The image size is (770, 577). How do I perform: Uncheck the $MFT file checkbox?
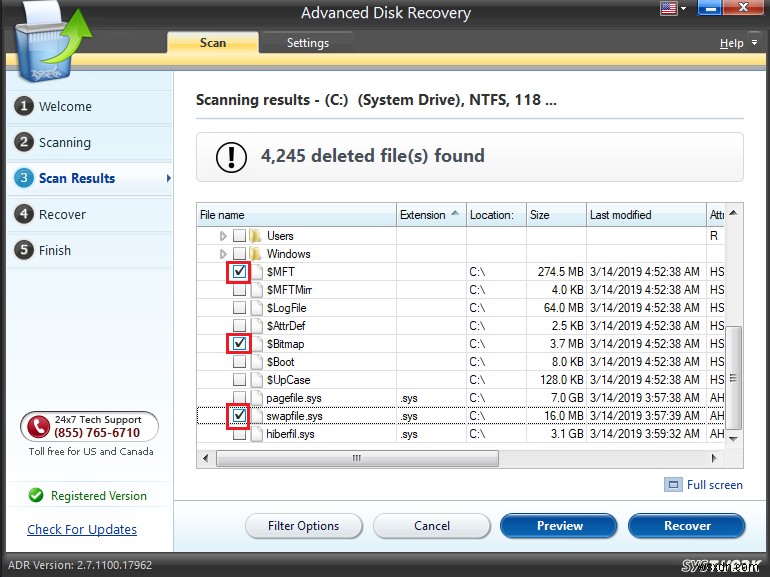click(239, 272)
